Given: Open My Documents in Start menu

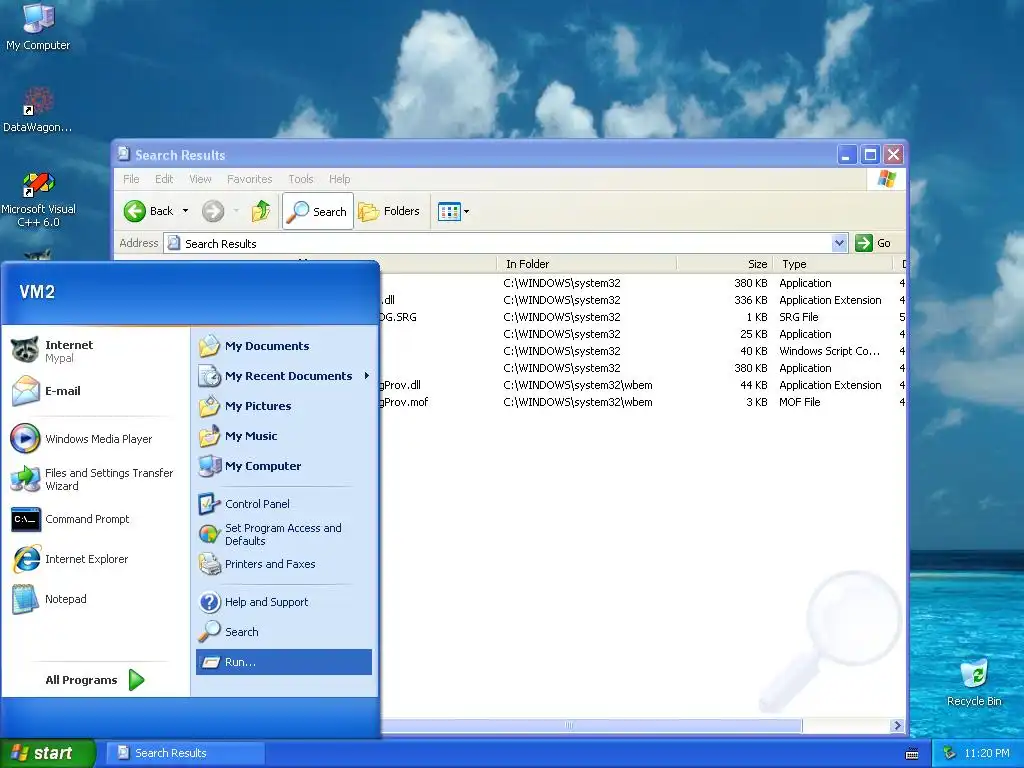Looking at the screenshot, I should pos(283,346).
